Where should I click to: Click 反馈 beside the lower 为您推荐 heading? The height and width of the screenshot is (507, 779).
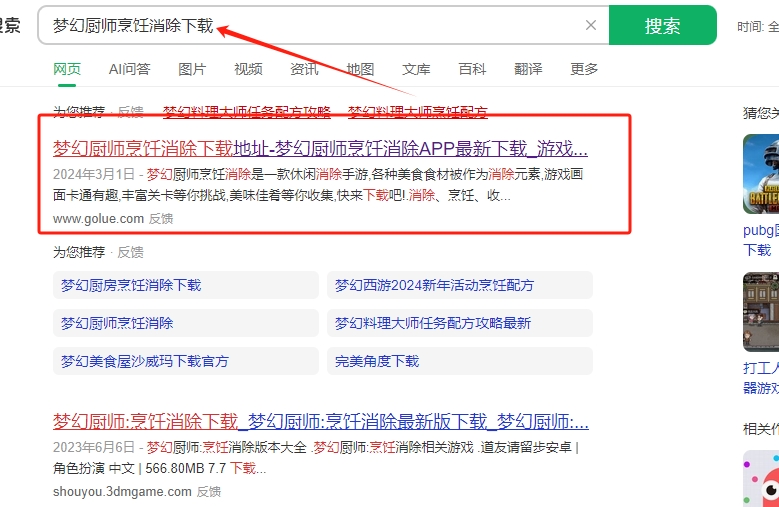pos(131,252)
